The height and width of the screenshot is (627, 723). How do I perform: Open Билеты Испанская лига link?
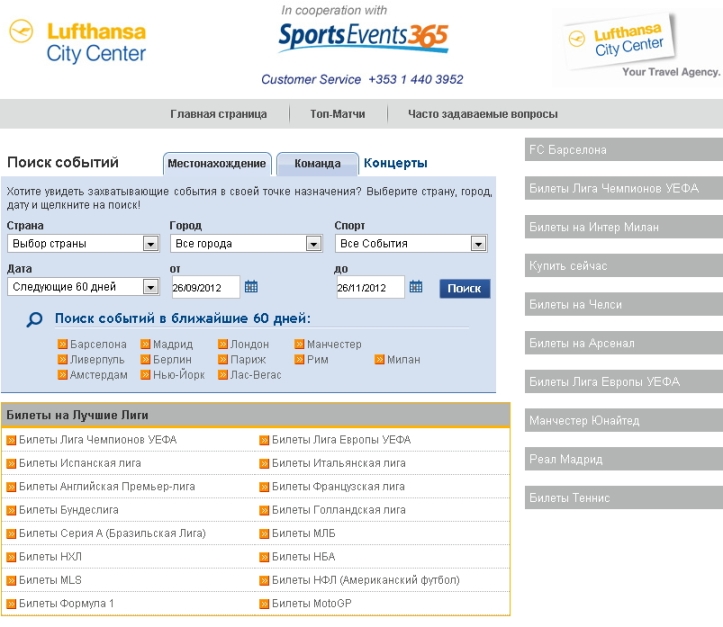point(80,463)
